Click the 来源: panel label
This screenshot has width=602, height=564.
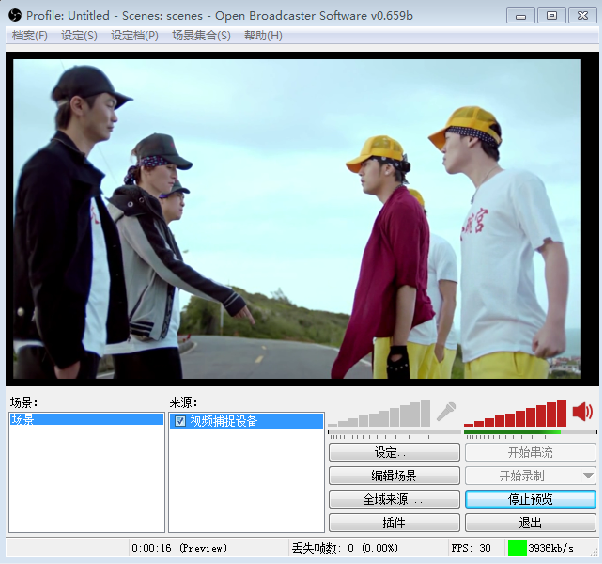183,402
